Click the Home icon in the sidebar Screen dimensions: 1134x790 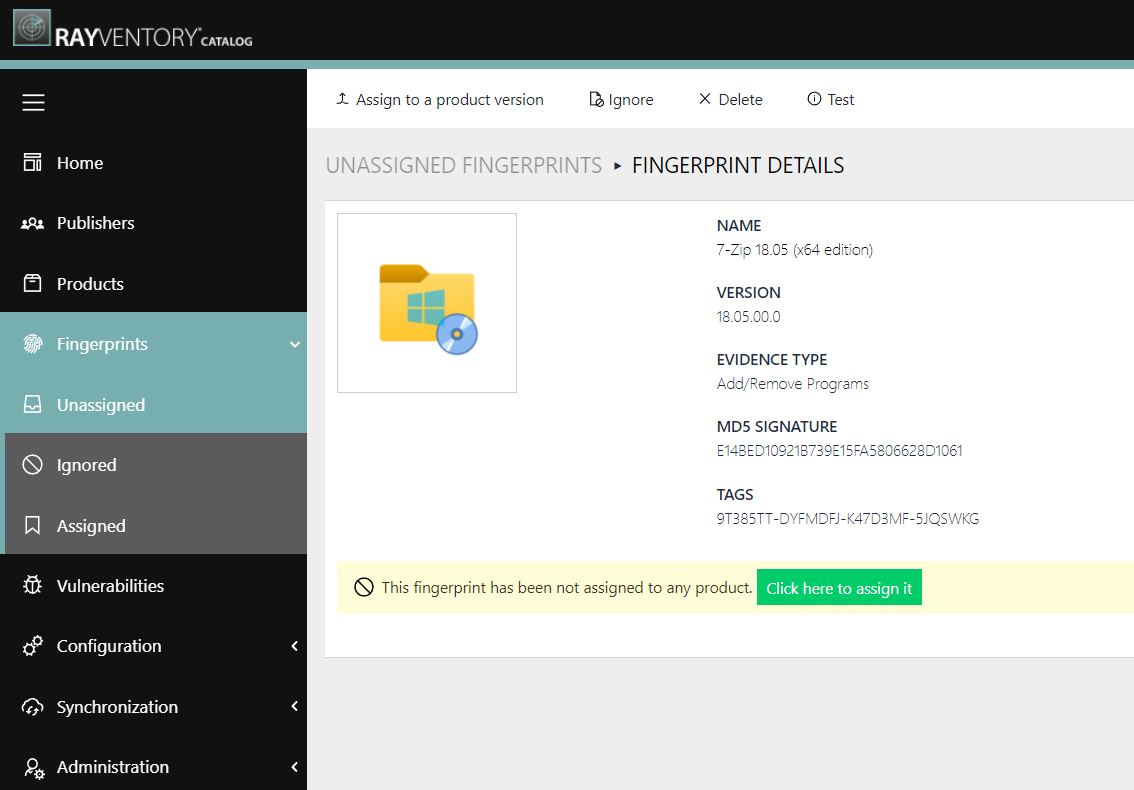pyautogui.click(x=33, y=162)
